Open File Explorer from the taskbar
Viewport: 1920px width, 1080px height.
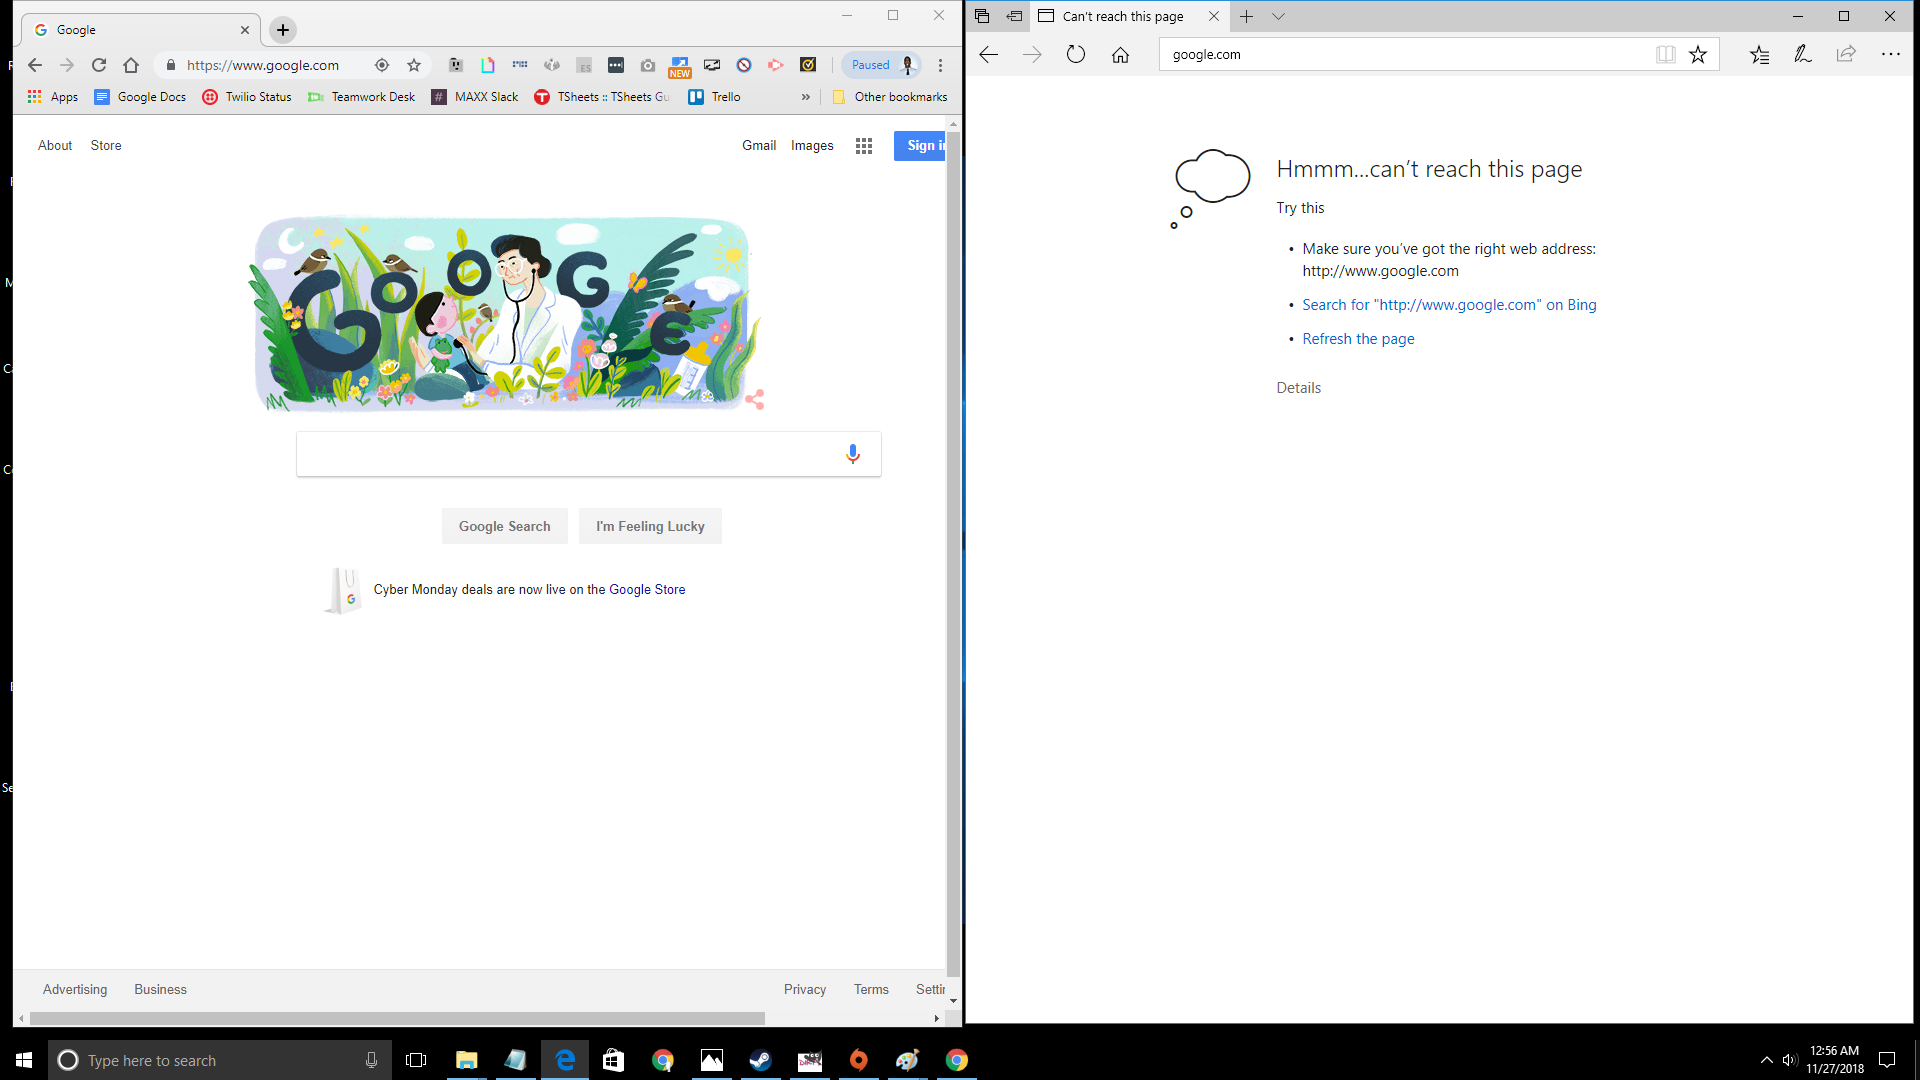point(466,1060)
